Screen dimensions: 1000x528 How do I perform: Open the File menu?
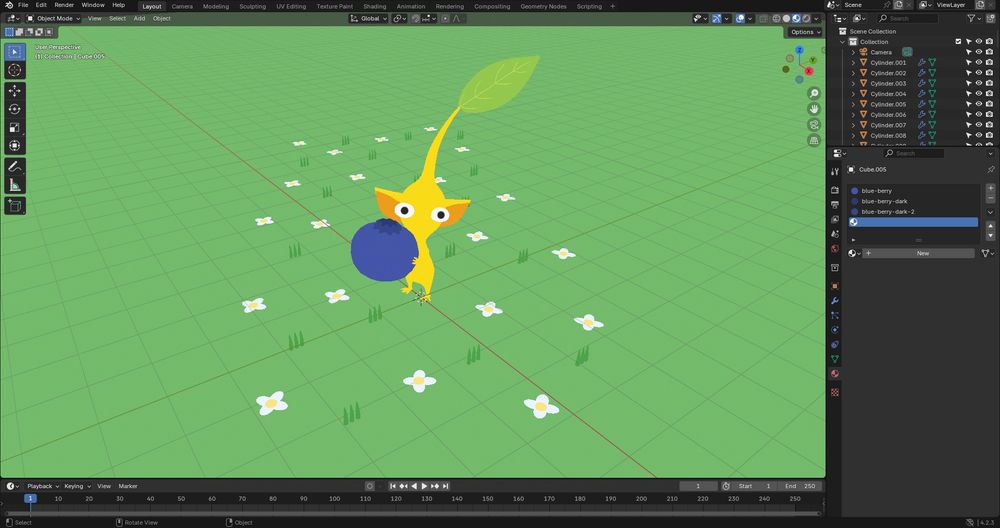click(x=22, y=5)
